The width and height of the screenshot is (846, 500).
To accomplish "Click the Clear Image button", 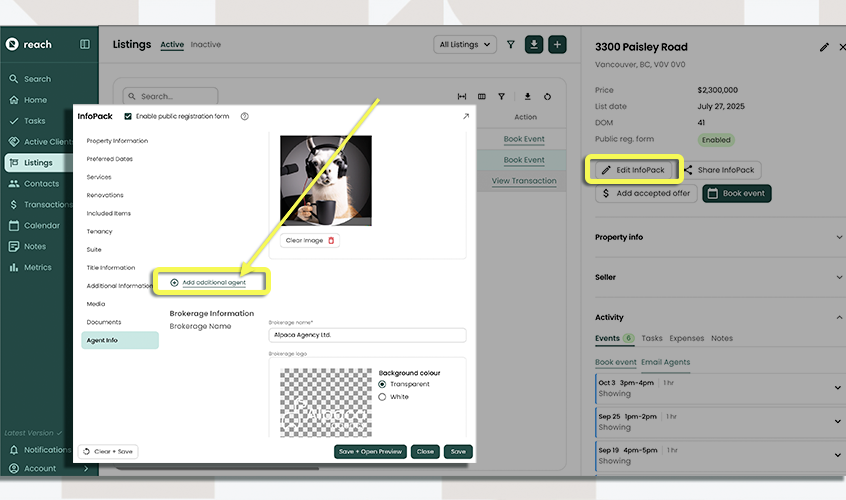I will [x=309, y=241].
